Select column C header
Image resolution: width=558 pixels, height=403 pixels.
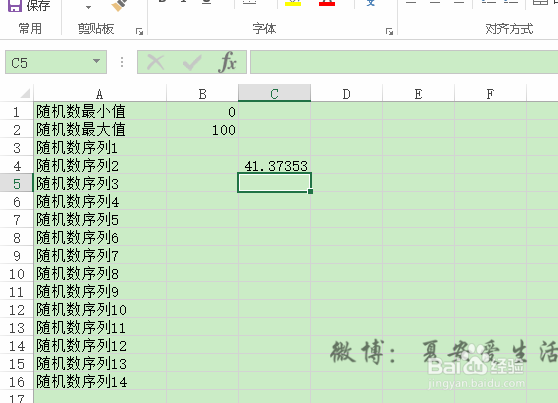click(x=274, y=94)
